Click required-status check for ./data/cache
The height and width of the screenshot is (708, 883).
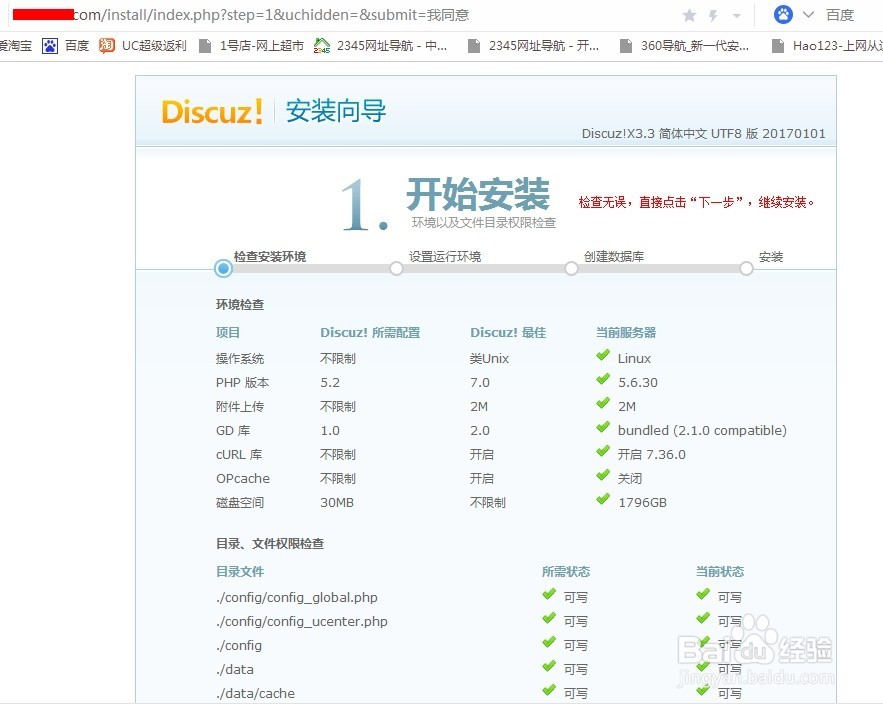click(x=549, y=690)
